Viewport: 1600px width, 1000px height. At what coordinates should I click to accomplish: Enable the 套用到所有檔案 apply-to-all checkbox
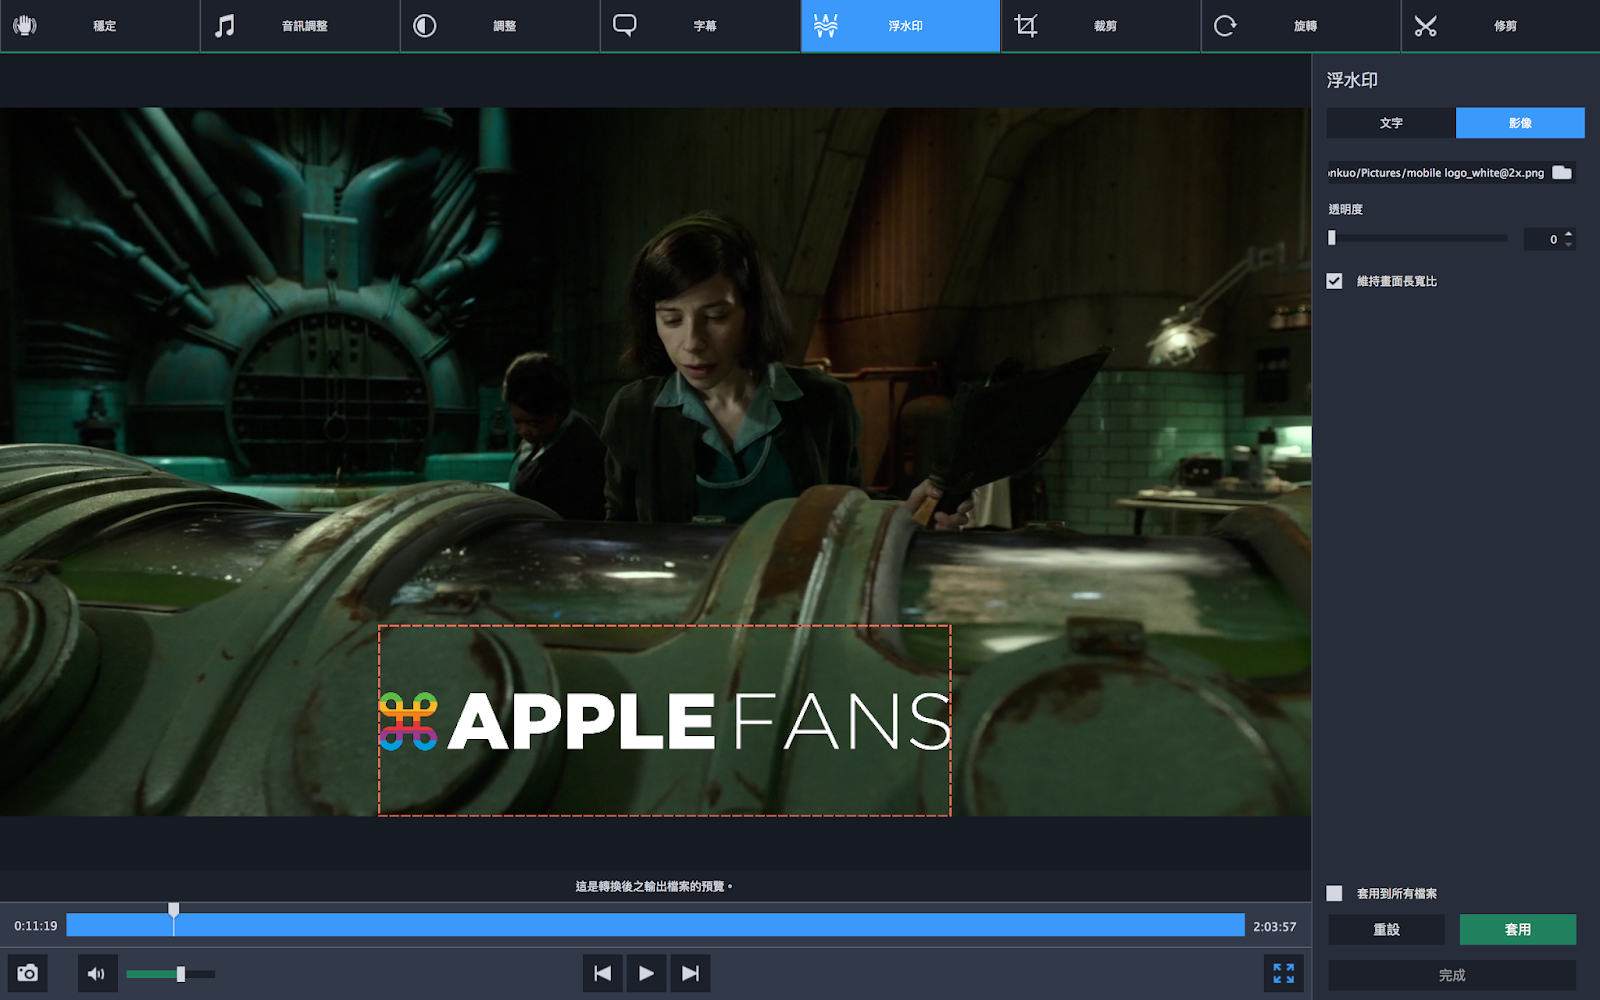1334,893
